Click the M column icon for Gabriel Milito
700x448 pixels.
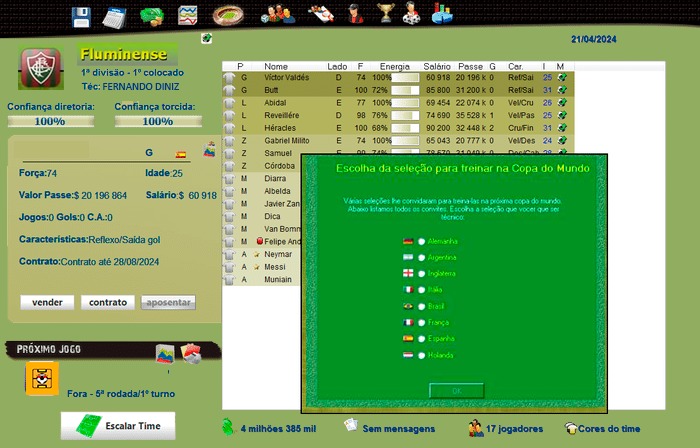[562, 141]
